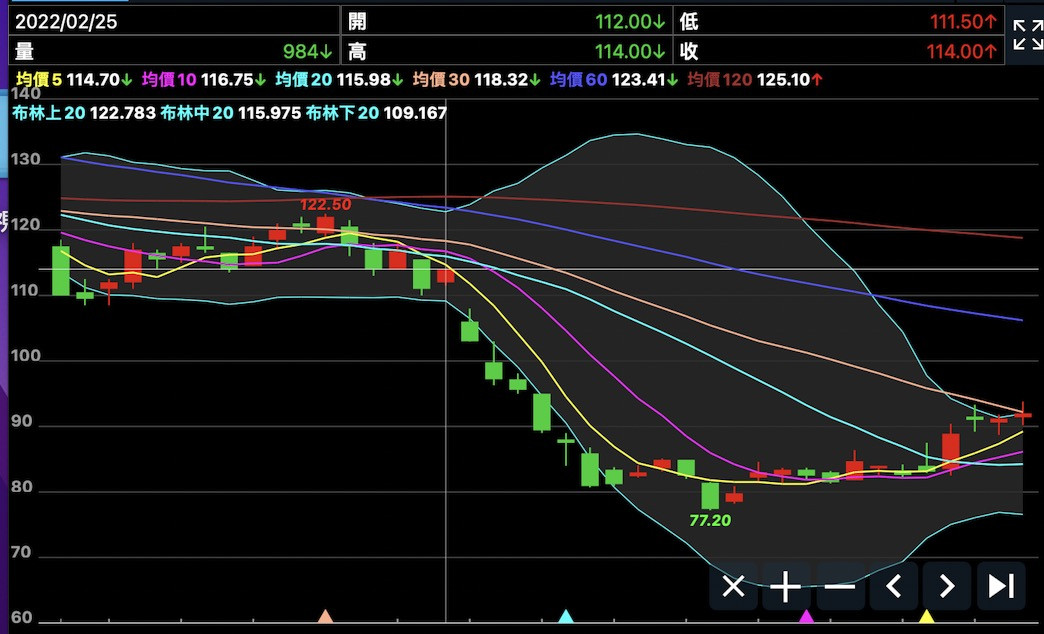Zoom in using the plus button
The image size is (1044, 634).
pyautogui.click(x=786, y=586)
